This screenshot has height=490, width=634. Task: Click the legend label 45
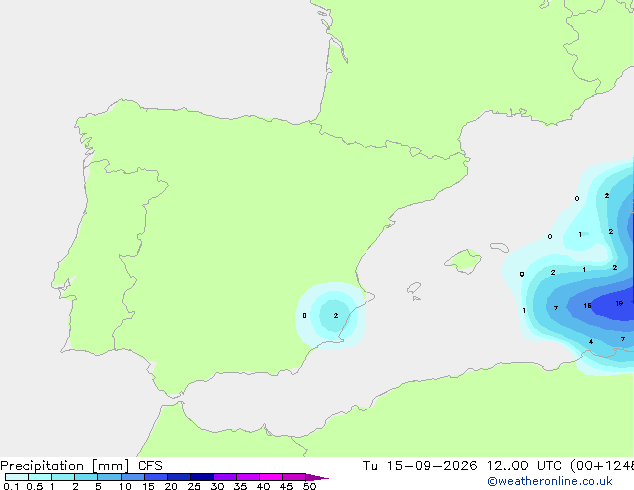click(286, 486)
